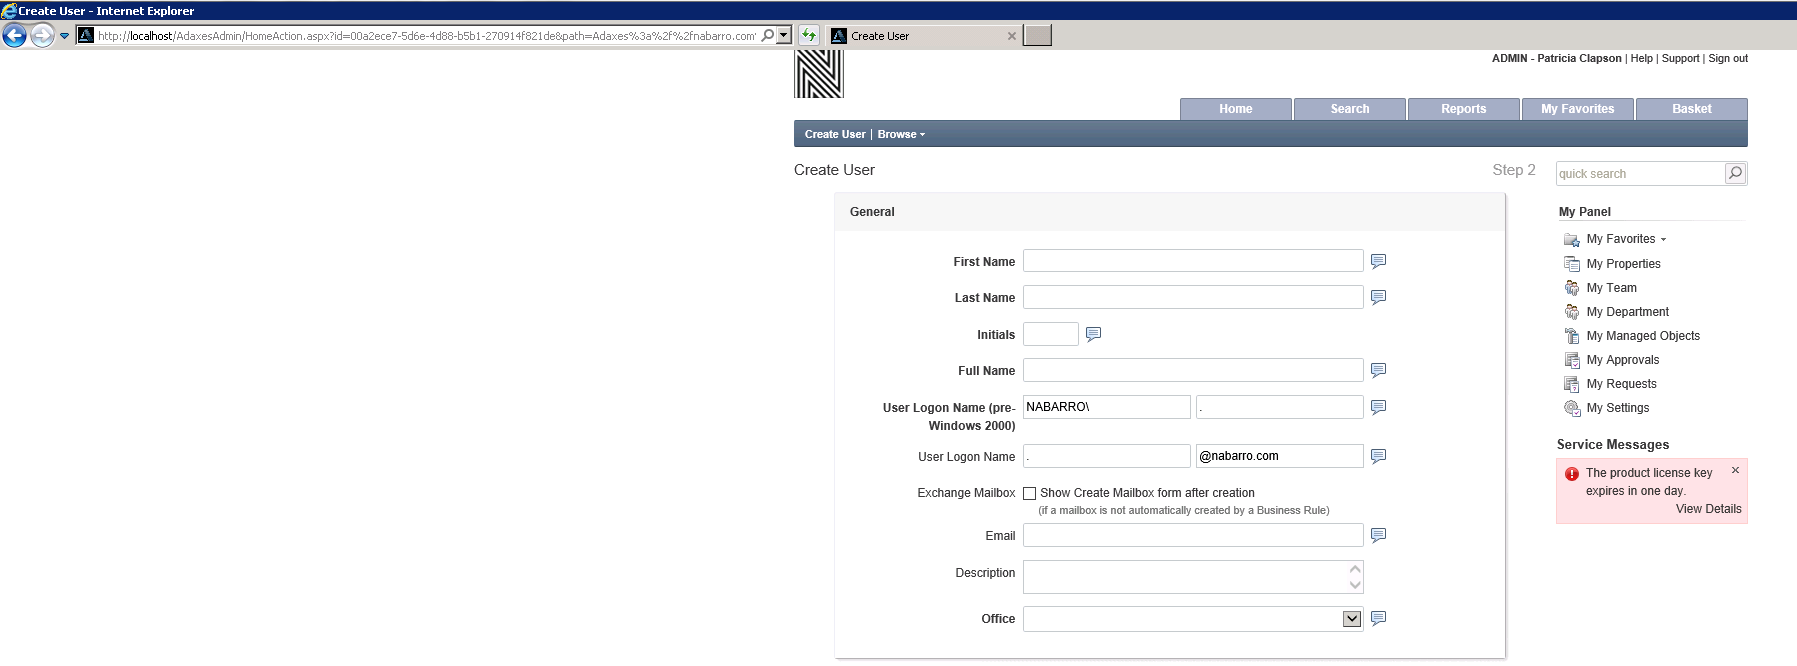Click the My Team icon

point(1572,288)
